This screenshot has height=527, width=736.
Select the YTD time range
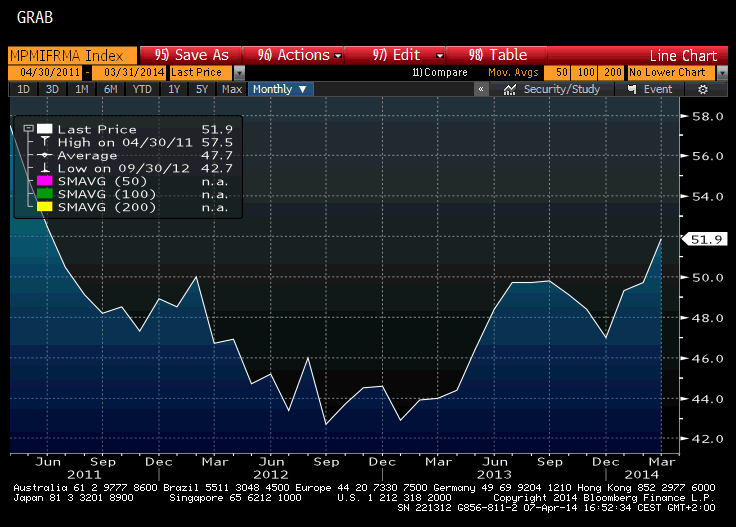[142, 89]
